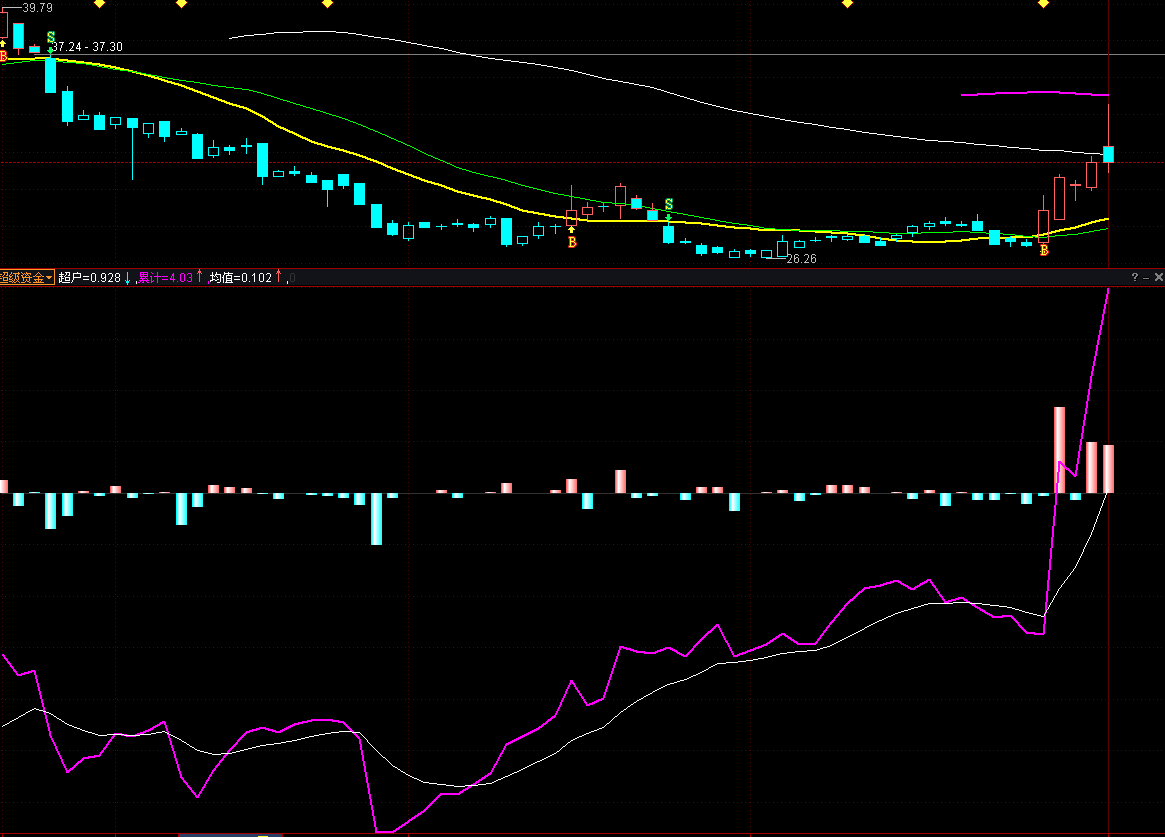This screenshot has width=1165, height=837.
Task: Click the green S marker above the mid-chart candle
Action: coord(669,204)
